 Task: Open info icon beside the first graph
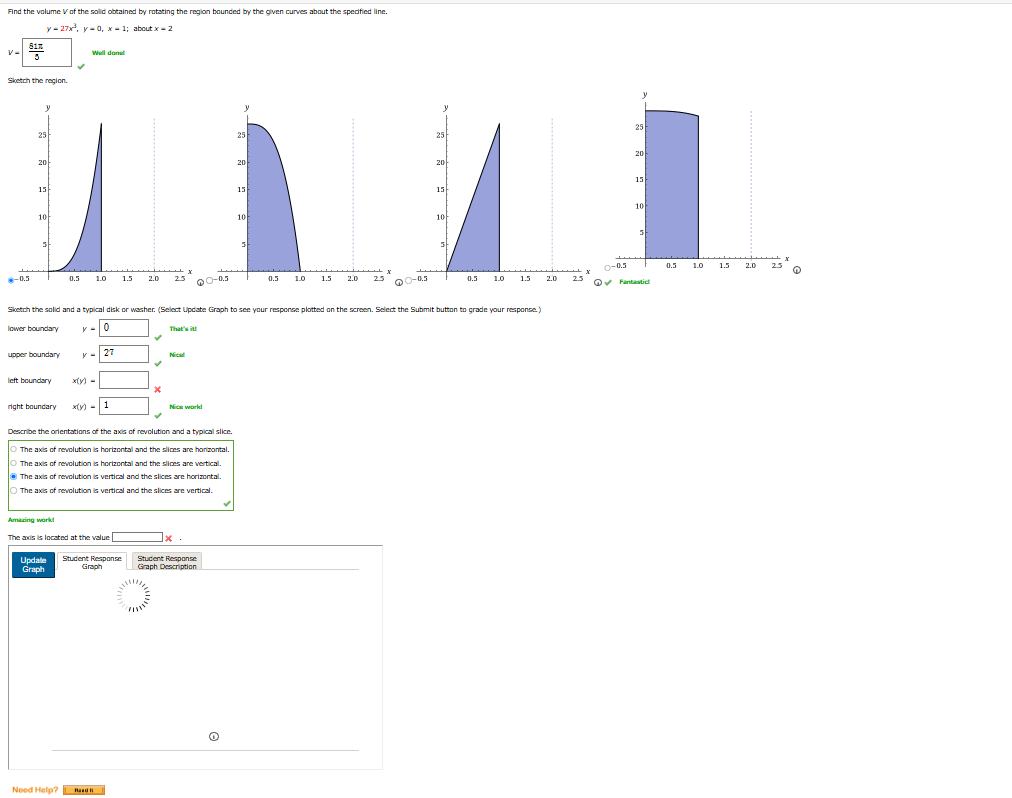[x=201, y=282]
